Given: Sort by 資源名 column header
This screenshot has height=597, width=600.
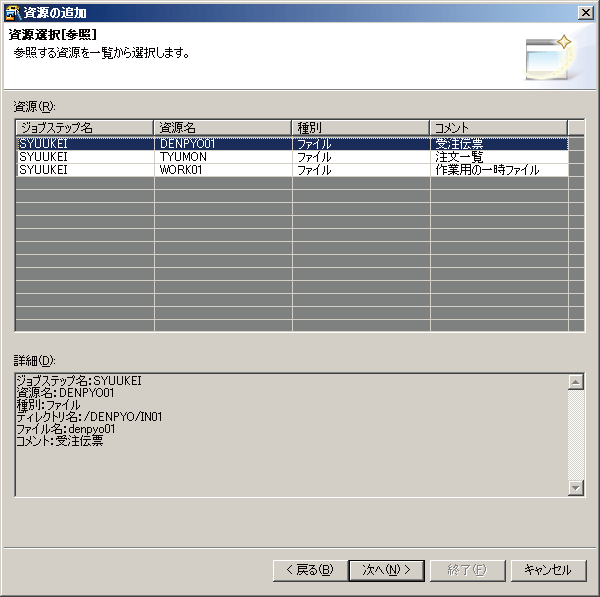Looking at the screenshot, I should click(222, 127).
